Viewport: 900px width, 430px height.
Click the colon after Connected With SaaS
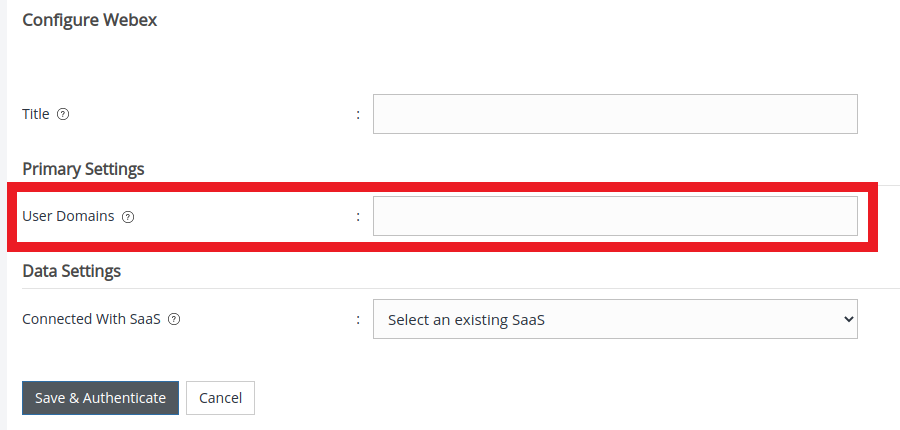(x=358, y=321)
